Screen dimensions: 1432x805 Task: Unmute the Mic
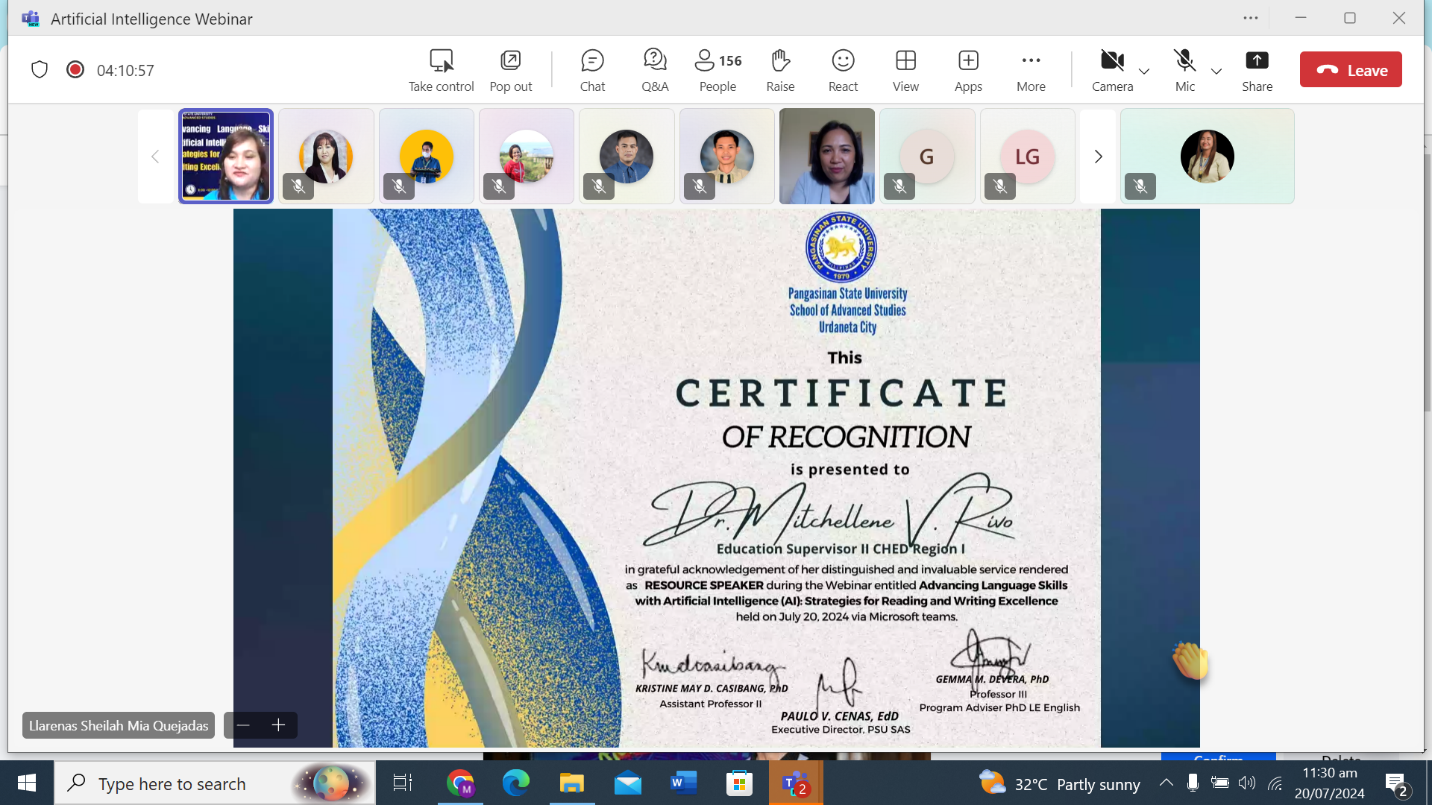point(1185,70)
